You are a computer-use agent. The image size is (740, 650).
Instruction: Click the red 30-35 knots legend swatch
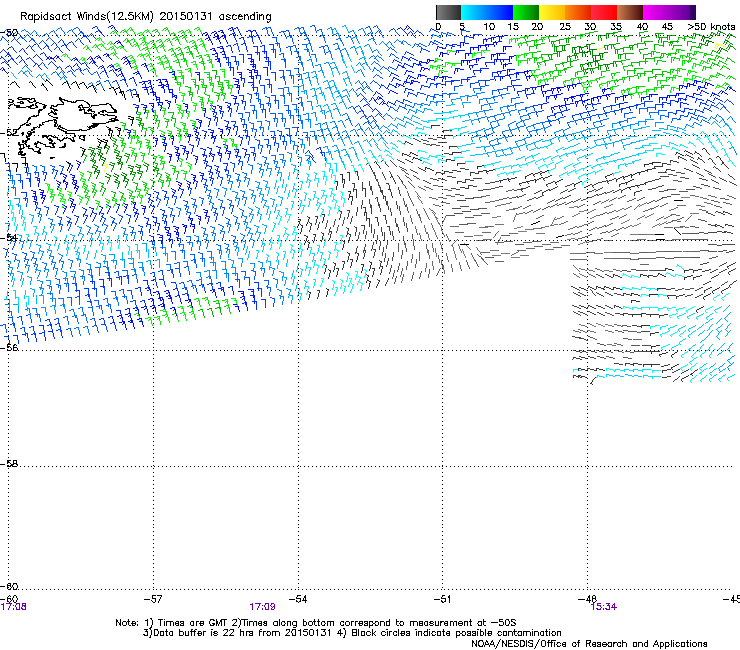tap(604, 12)
